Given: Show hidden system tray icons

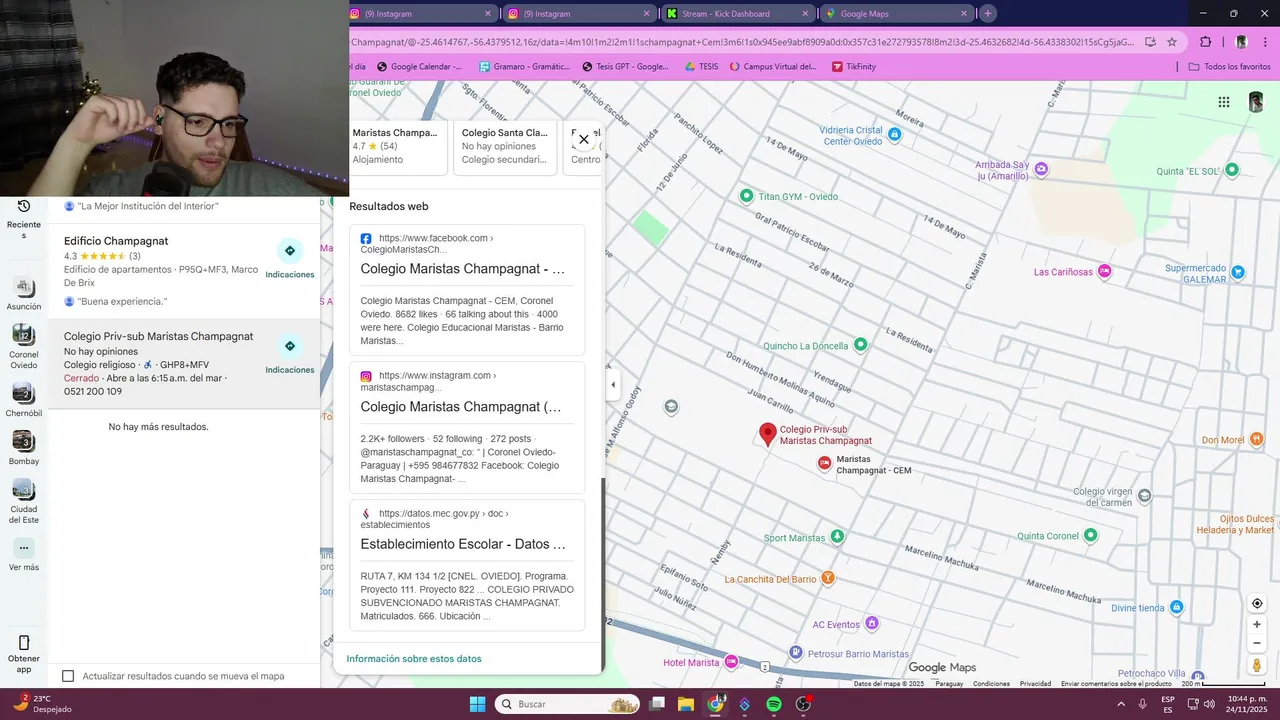Looking at the screenshot, I should click(1120, 704).
